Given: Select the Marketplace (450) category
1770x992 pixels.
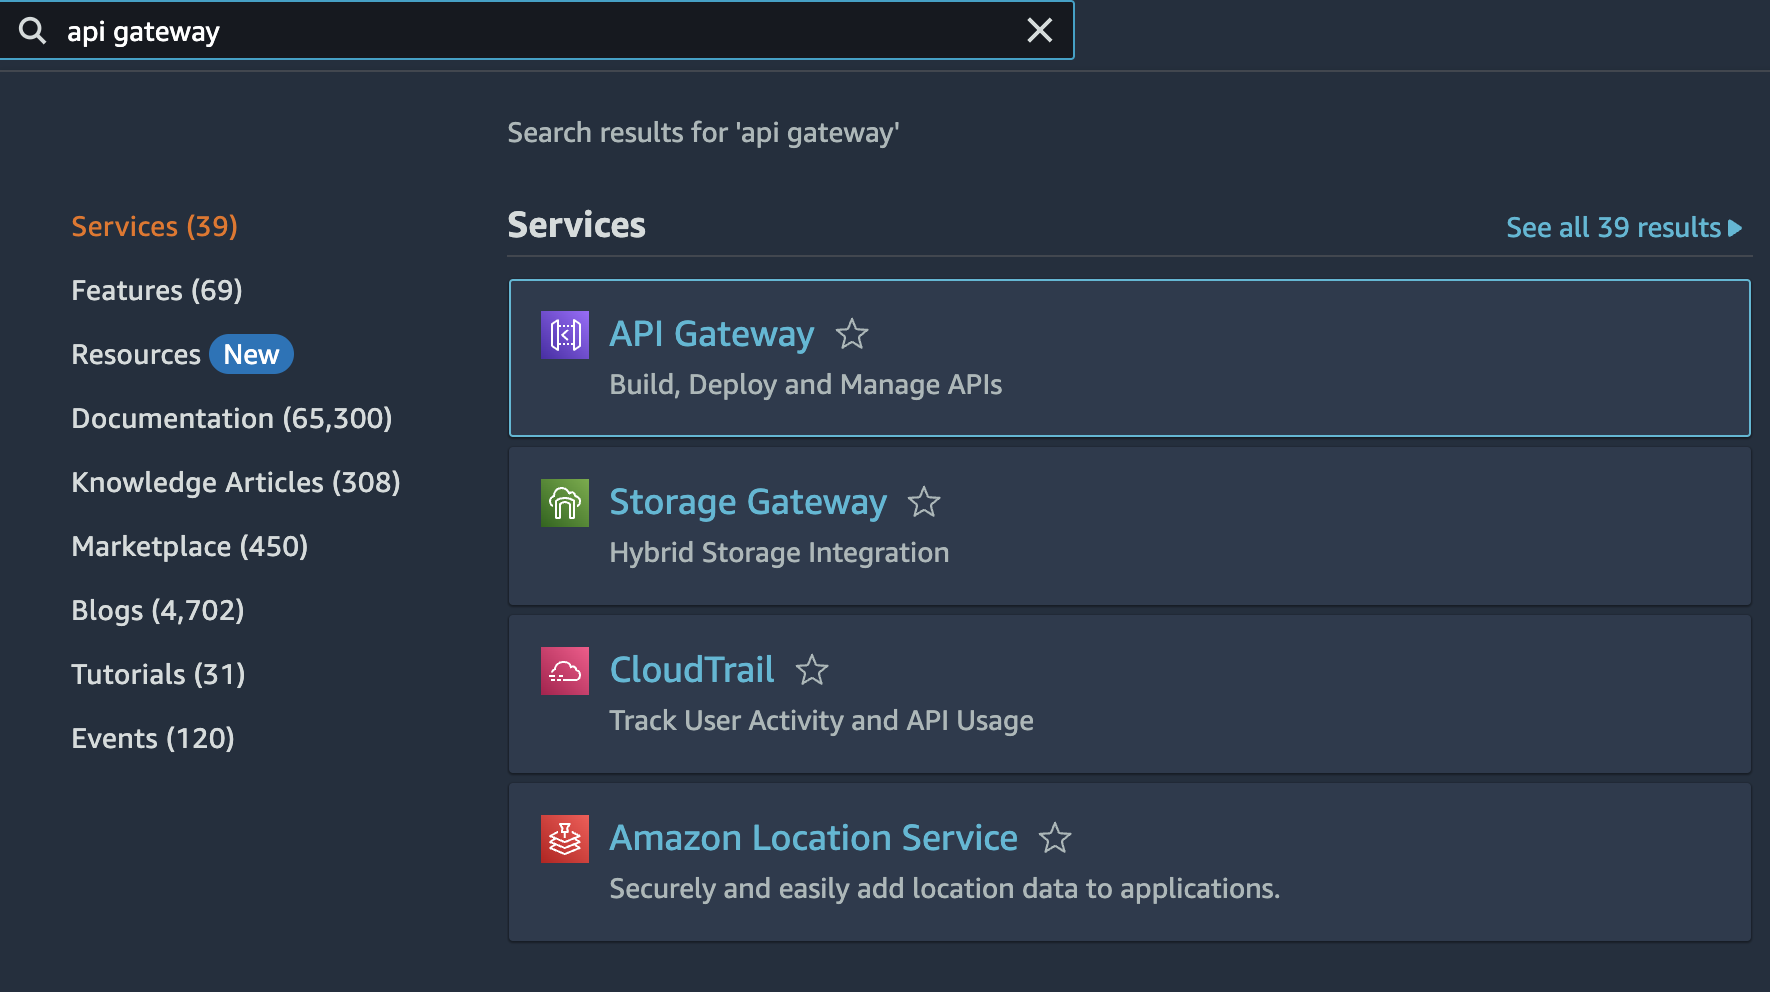Looking at the screenshot, I should (190, 547).
